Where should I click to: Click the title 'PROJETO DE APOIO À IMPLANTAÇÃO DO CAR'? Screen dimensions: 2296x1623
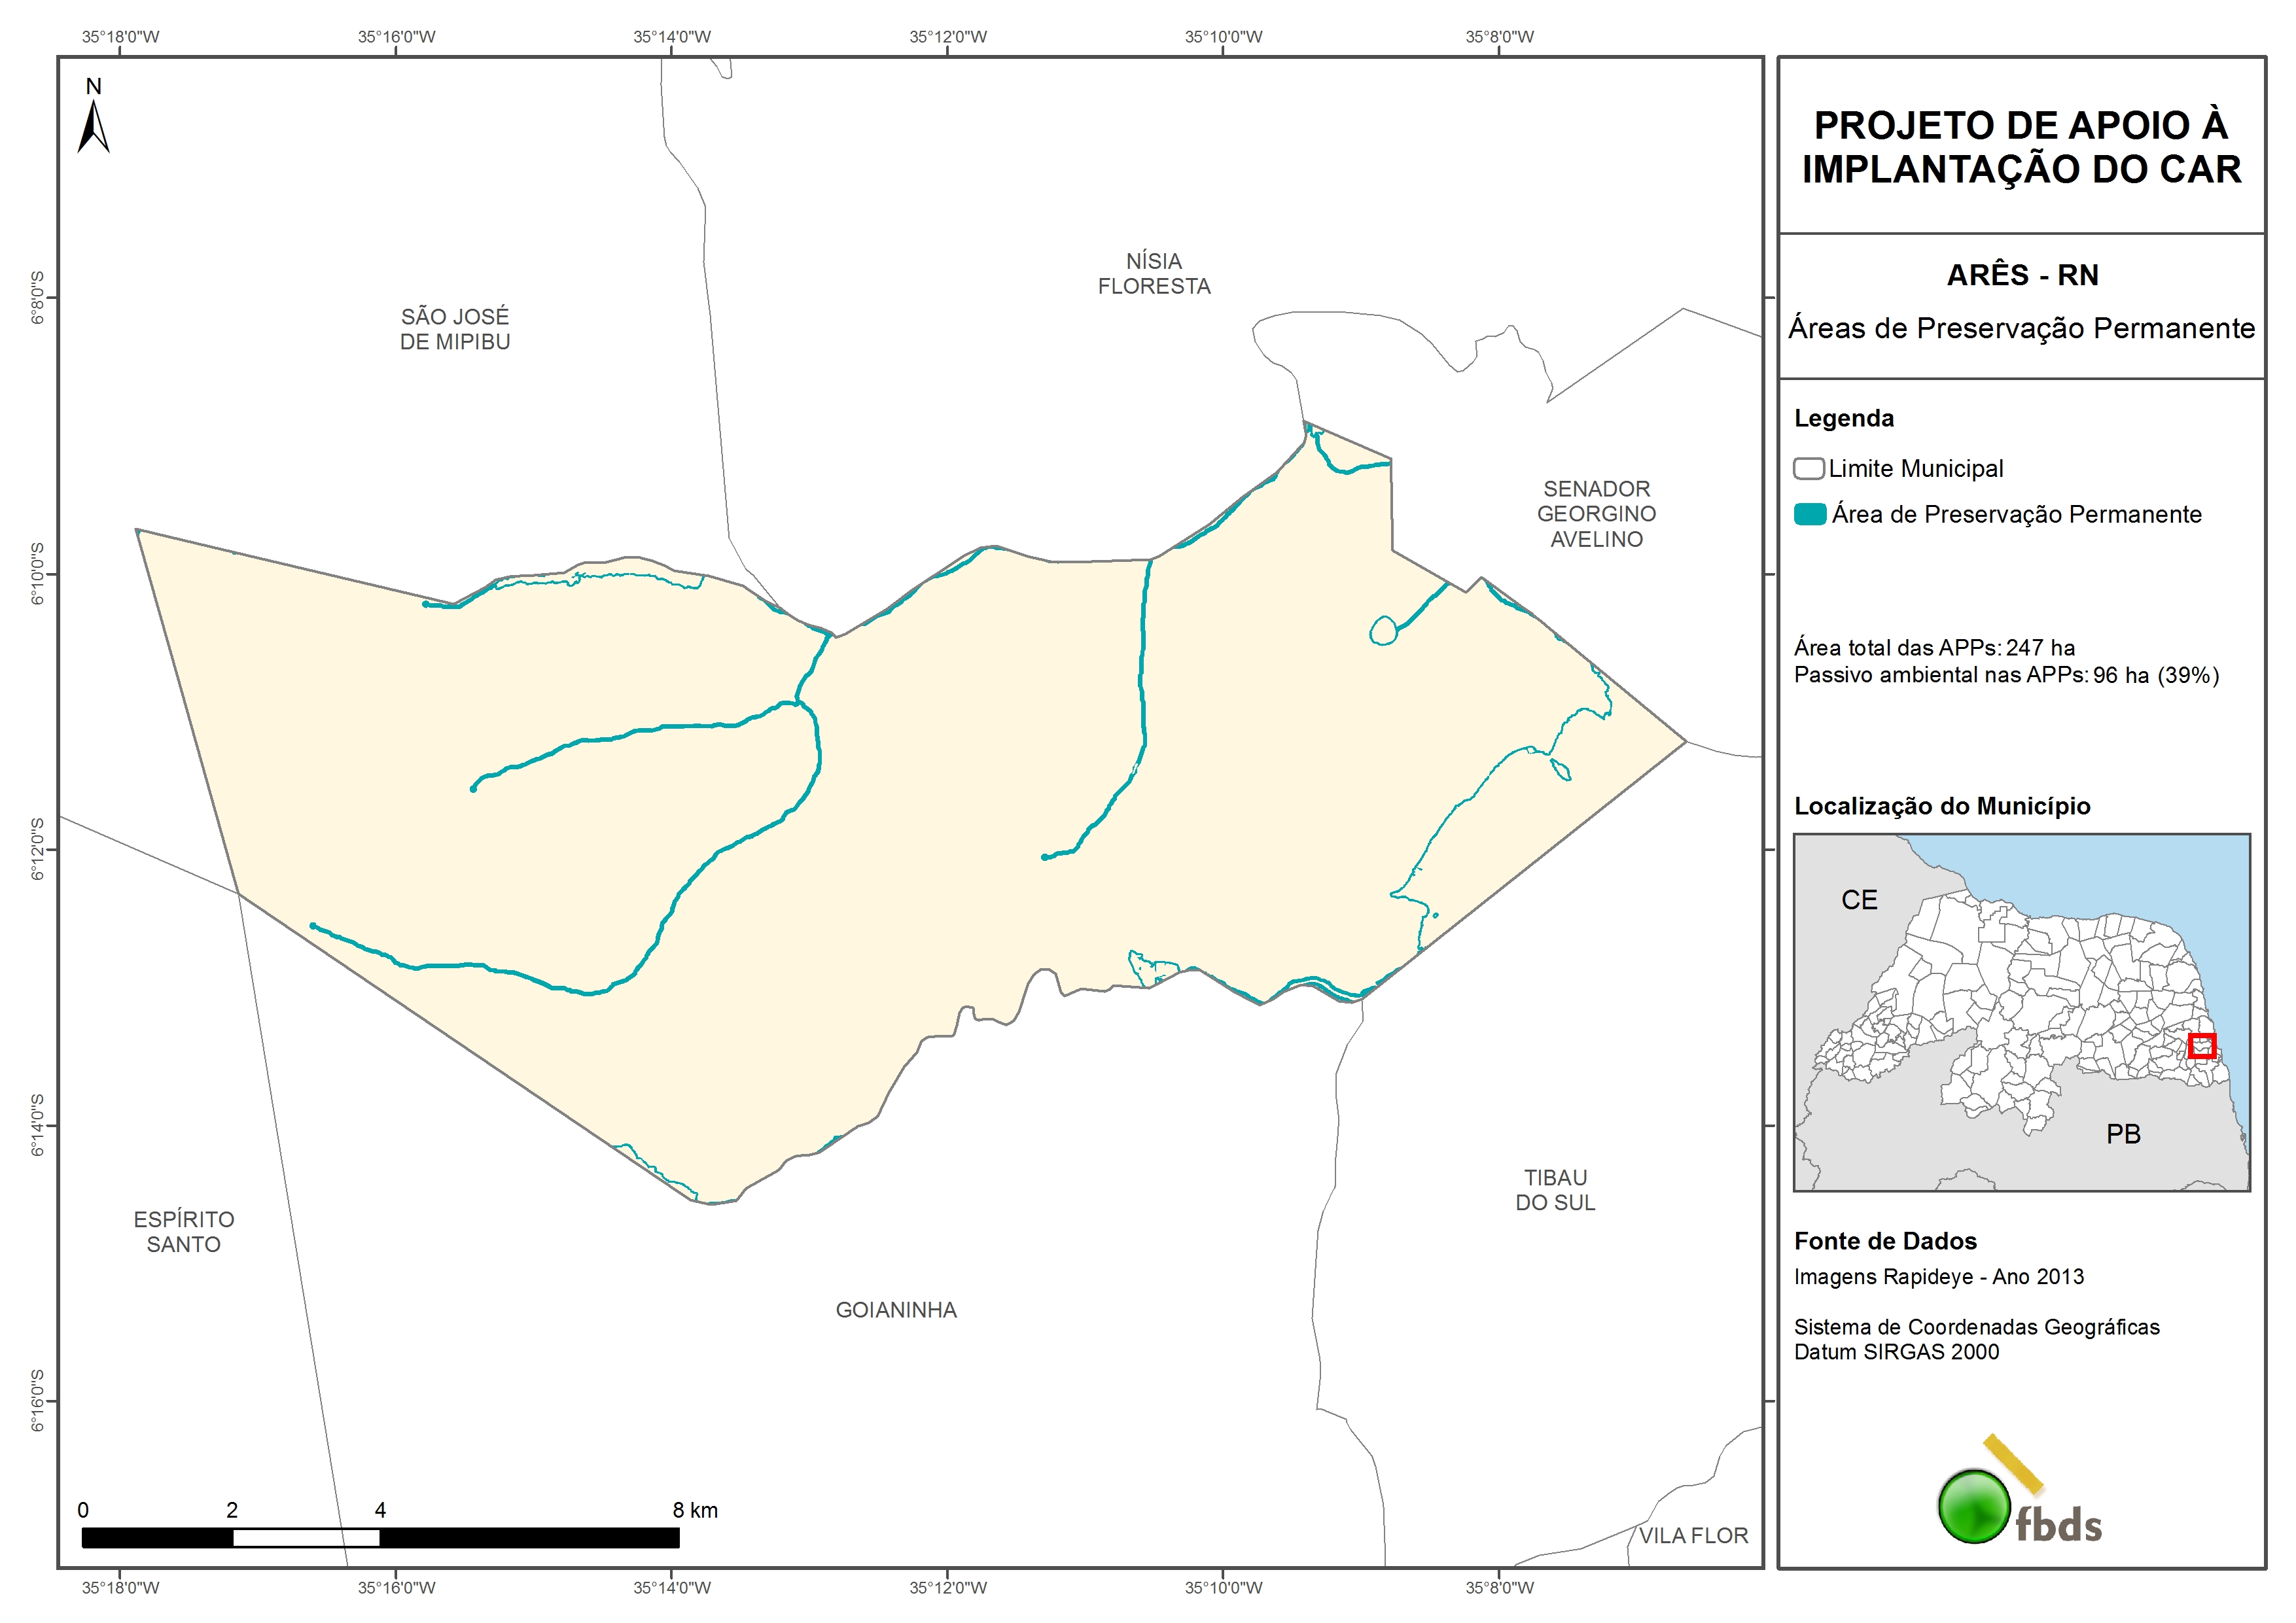point(2021,147)
